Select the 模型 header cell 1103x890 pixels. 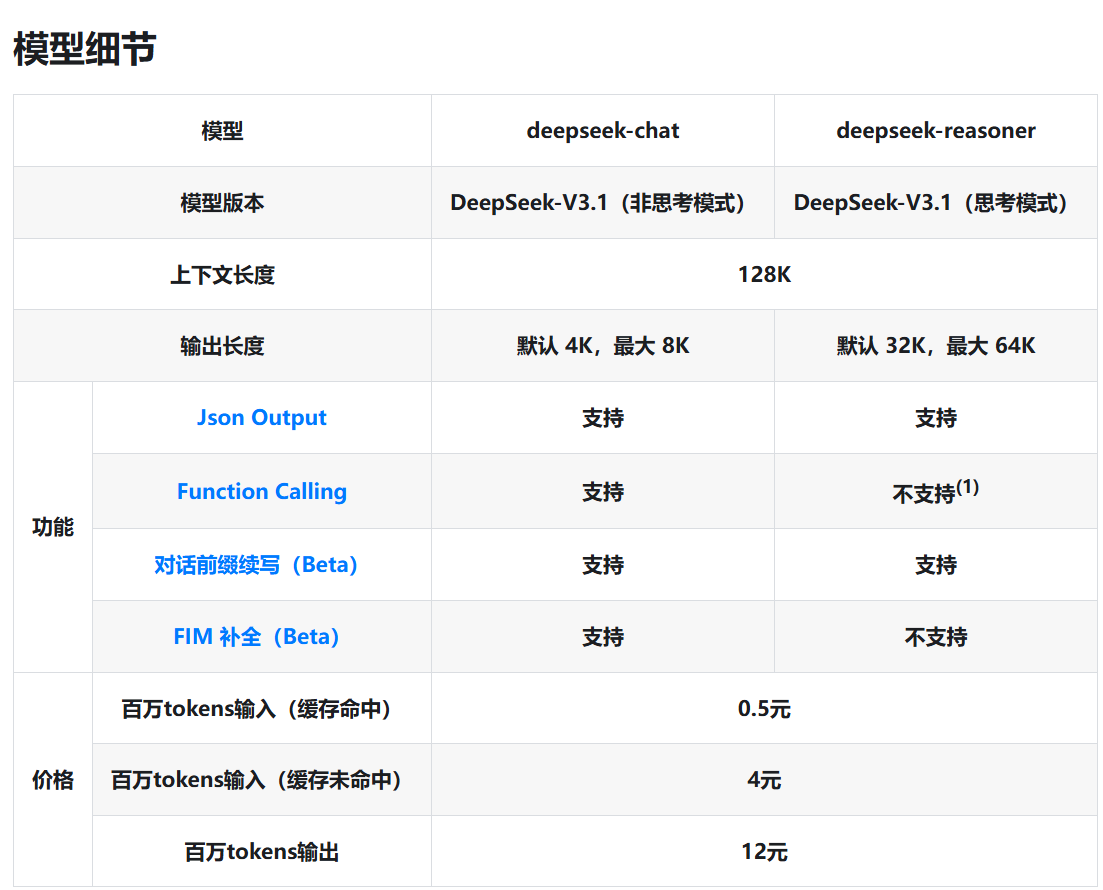point(222,131)
